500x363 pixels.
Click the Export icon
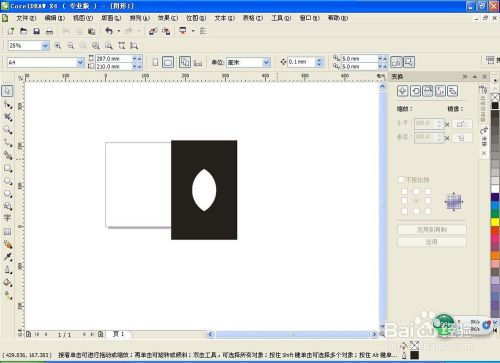[x=166, y=31]
